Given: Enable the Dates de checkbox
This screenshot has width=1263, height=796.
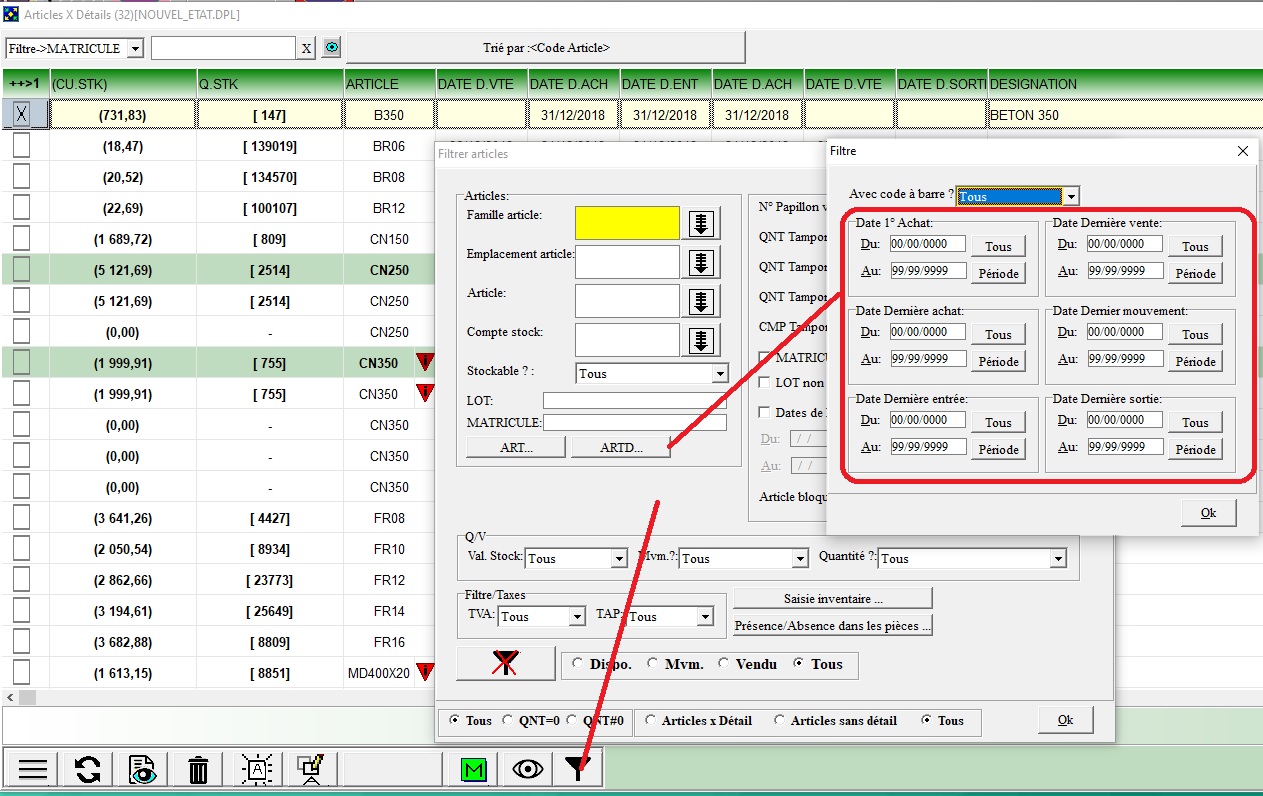Looking at the screenshot, I should pos(766,412).
